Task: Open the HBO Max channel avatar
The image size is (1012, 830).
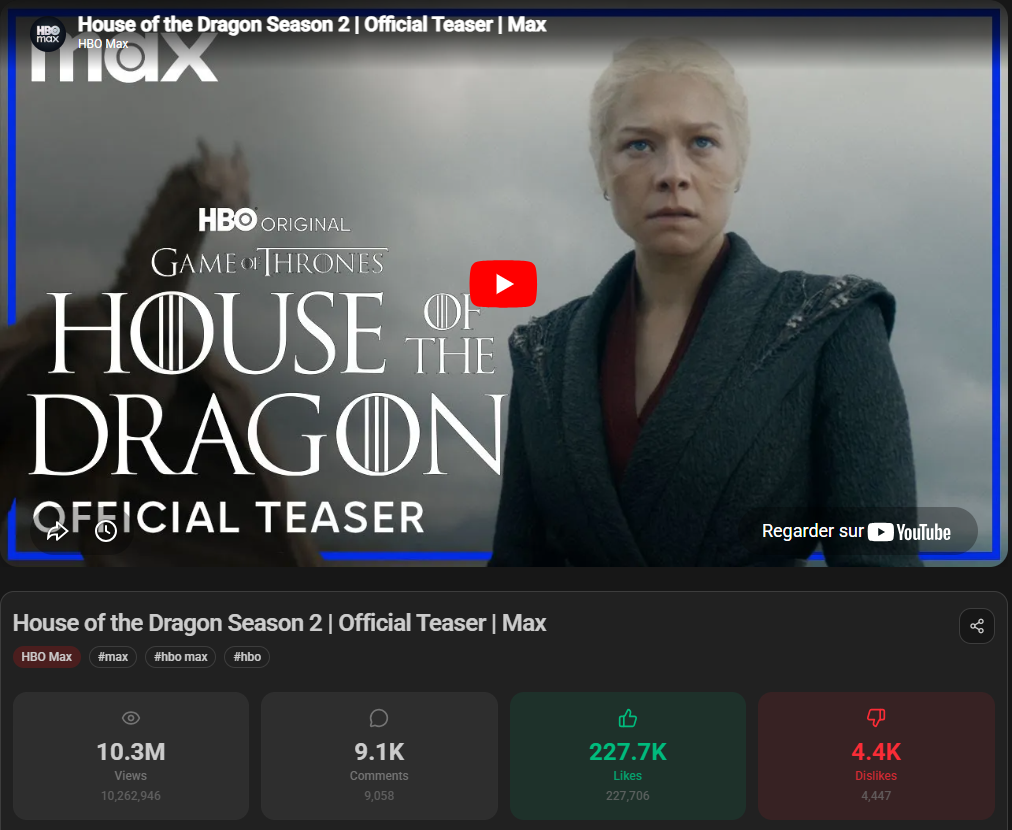Action: 48,34
